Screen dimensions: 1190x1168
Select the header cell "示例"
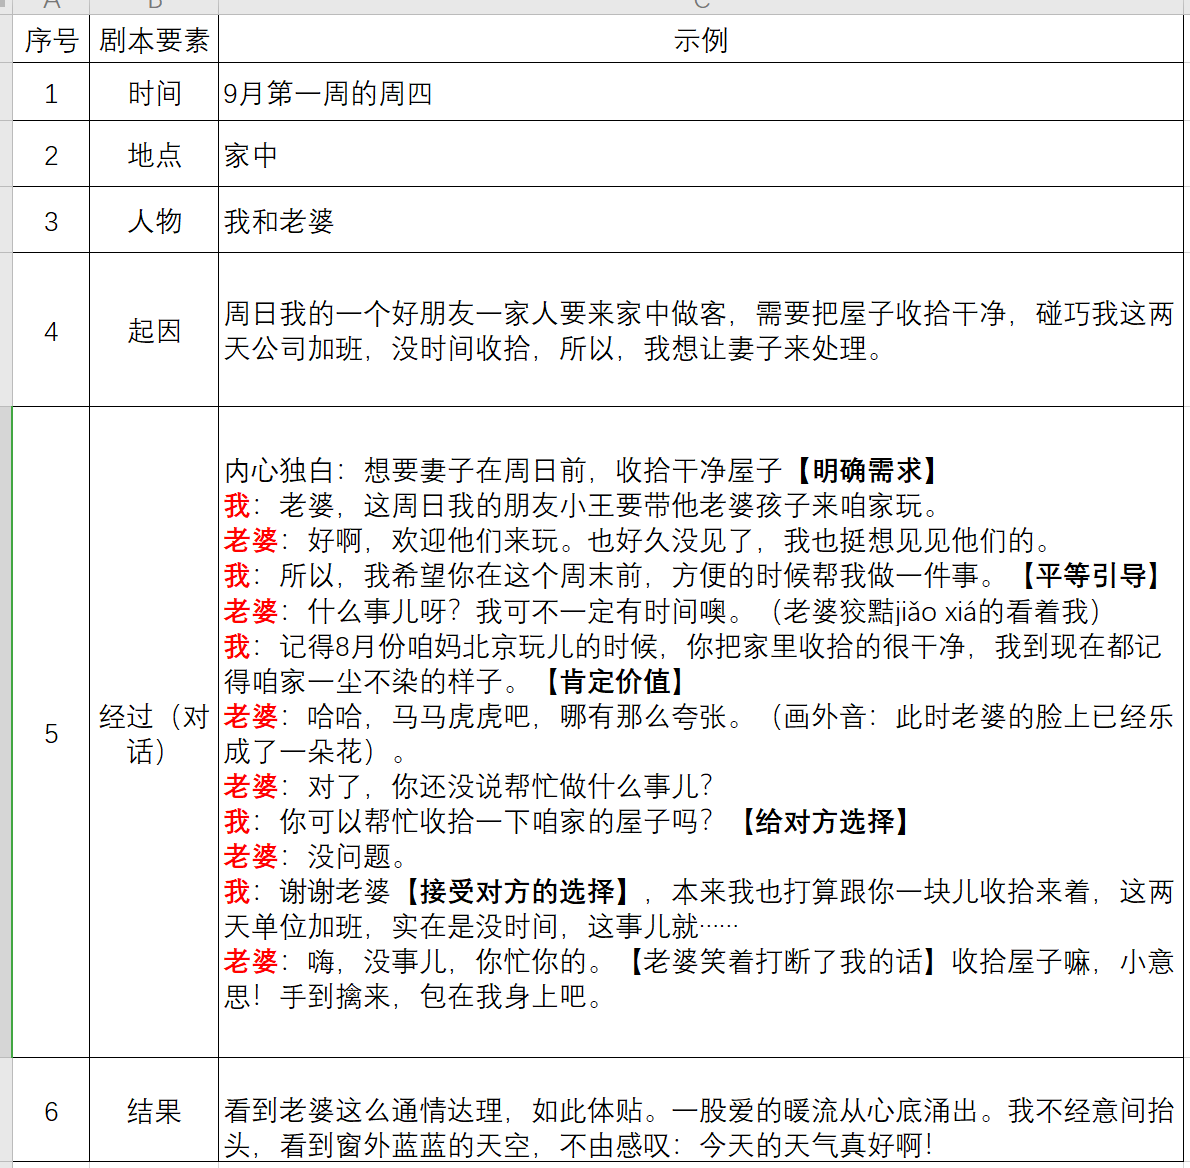[700, 39]
